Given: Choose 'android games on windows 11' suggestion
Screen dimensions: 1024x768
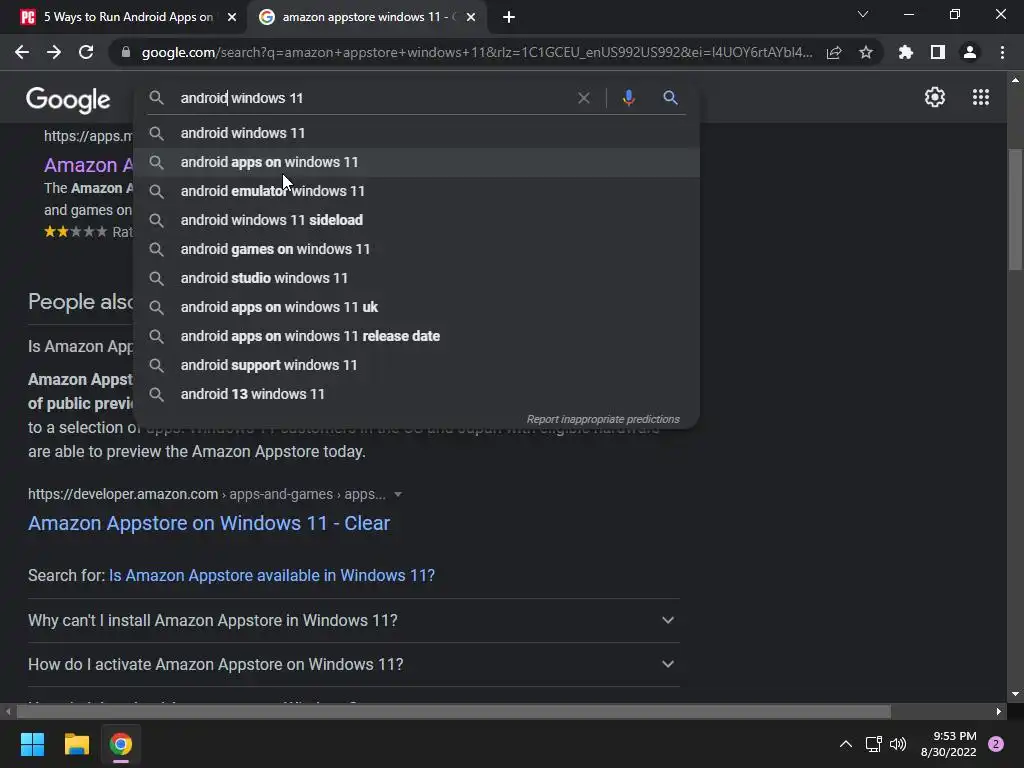Looking at the screenshot, I should (417, 249).
